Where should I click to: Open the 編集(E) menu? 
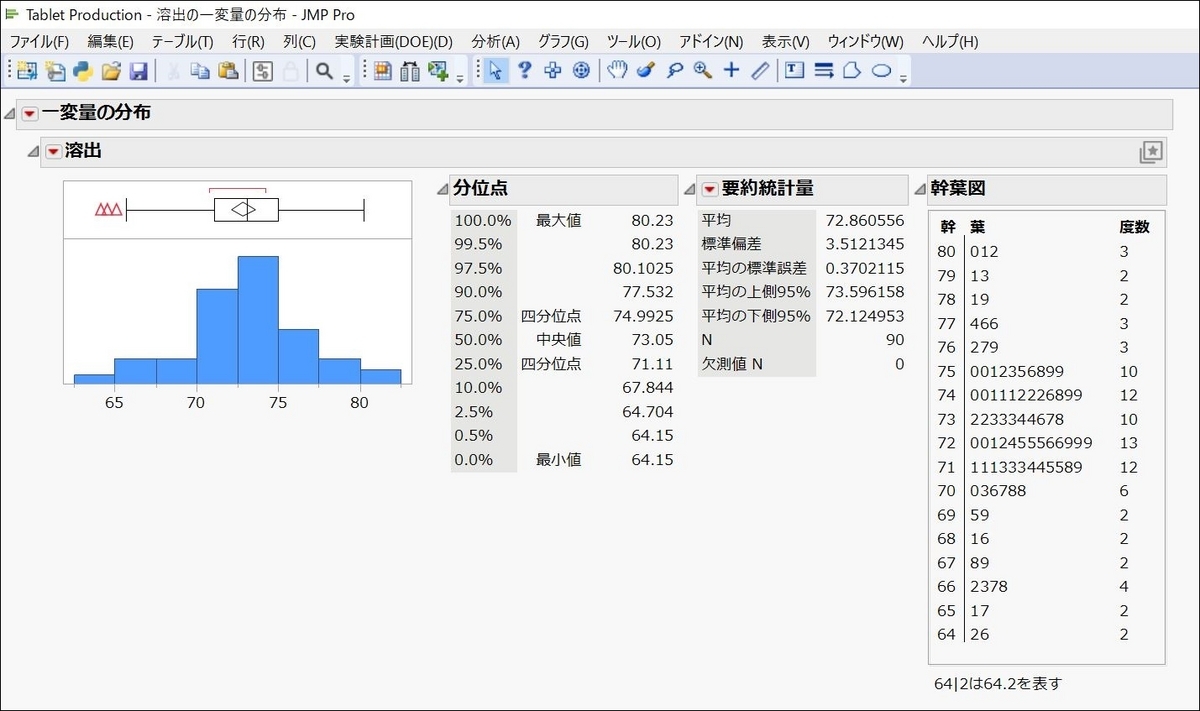coord(110,42)
